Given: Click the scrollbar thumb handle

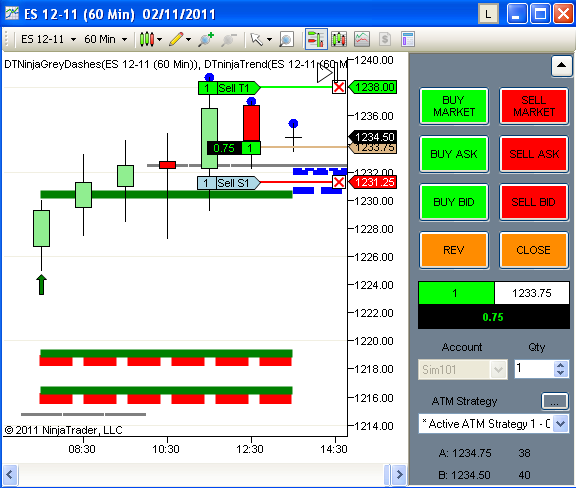Looking at the screenshot, I should tap(387, 474).
